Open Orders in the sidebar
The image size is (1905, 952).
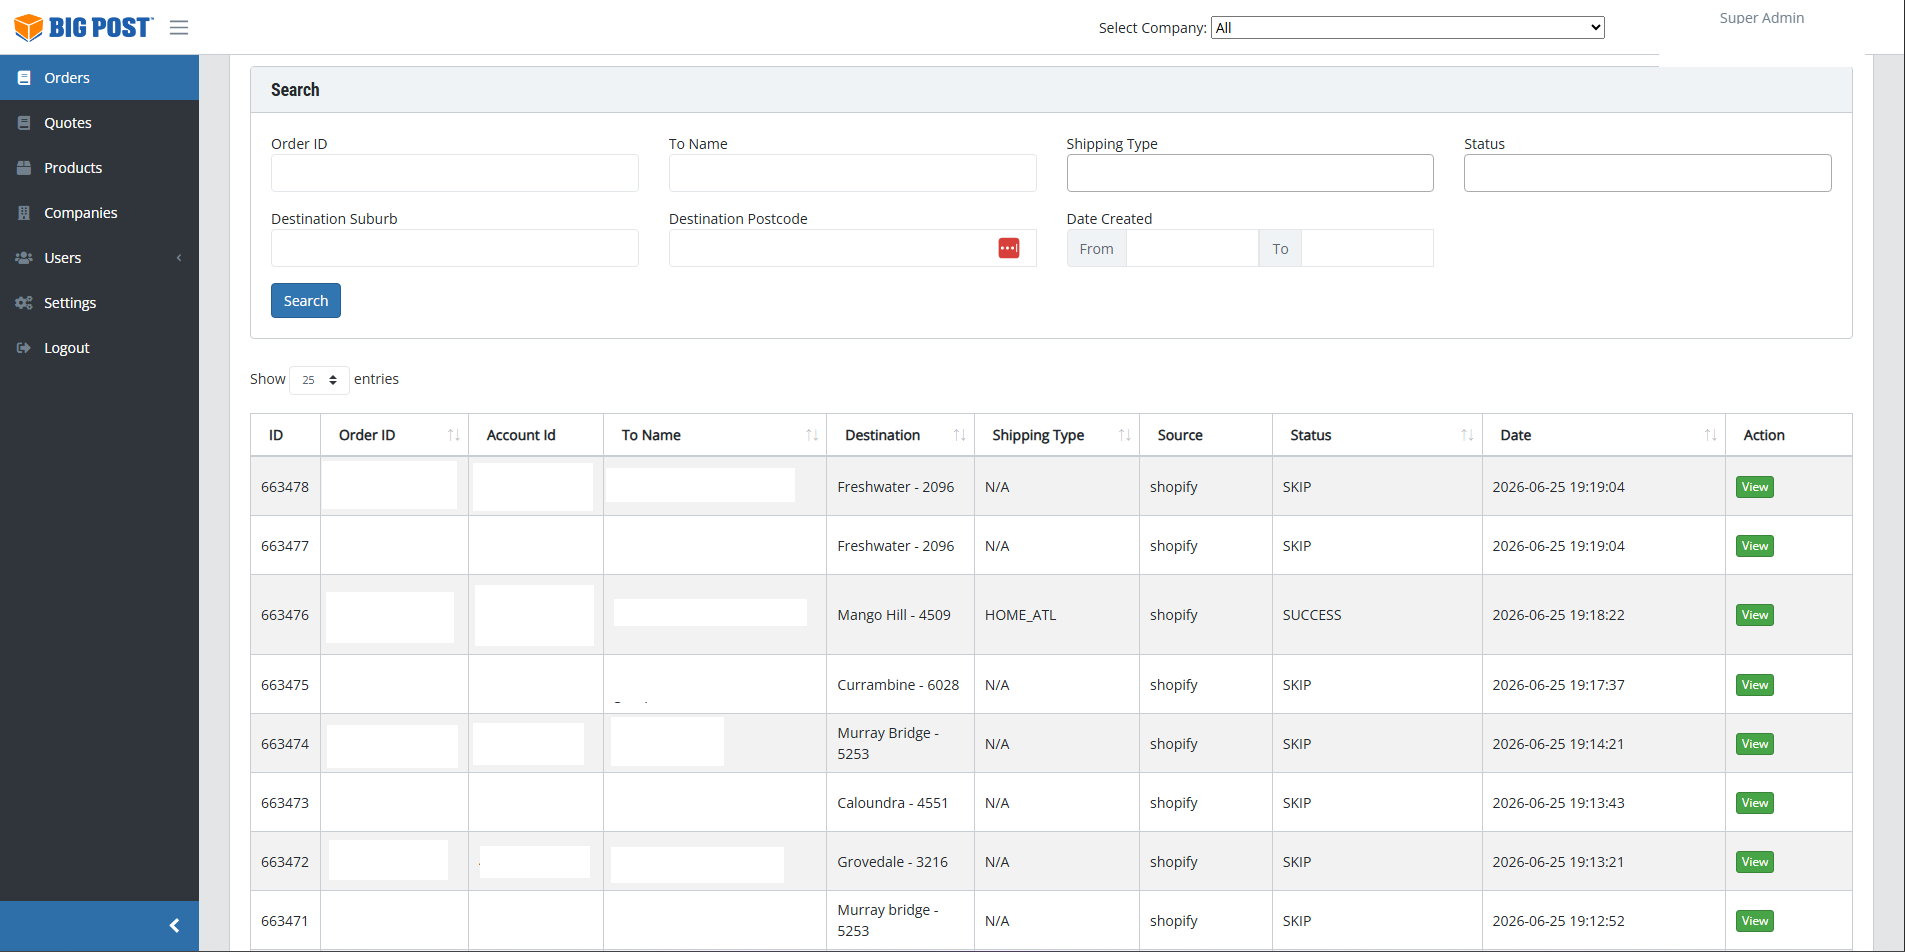(99, 78)
